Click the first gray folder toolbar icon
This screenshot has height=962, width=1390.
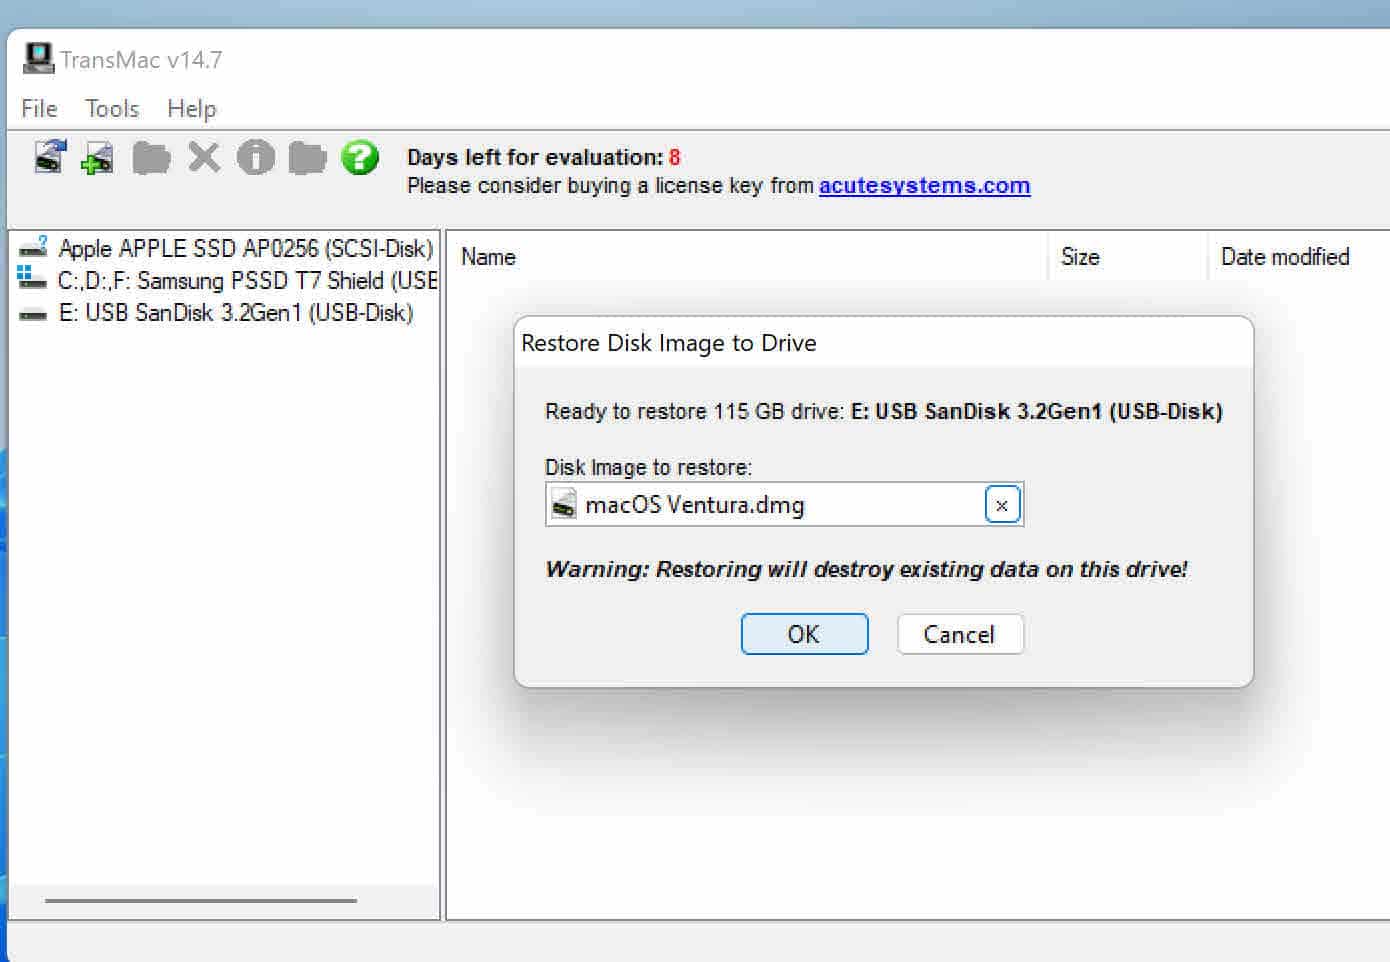pyautogui.click(x=151, y=158)
